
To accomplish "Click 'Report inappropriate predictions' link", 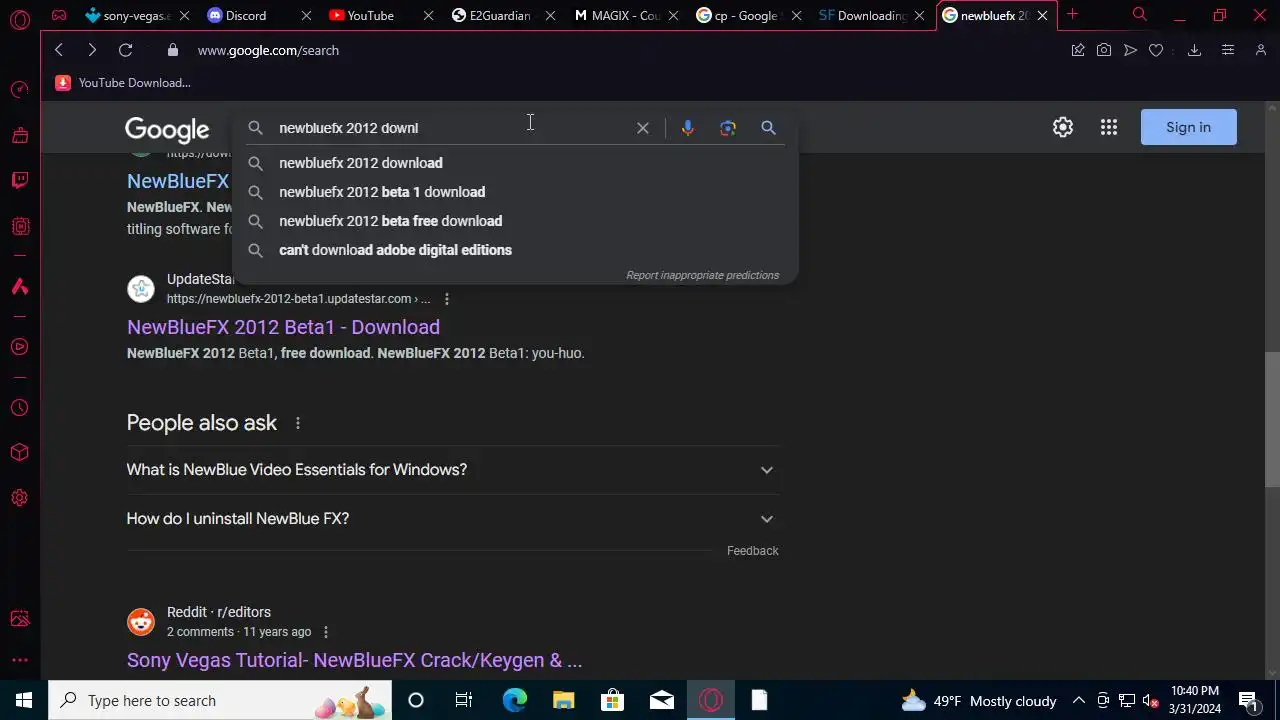I will pyautogui.click(x=702, y=275).
